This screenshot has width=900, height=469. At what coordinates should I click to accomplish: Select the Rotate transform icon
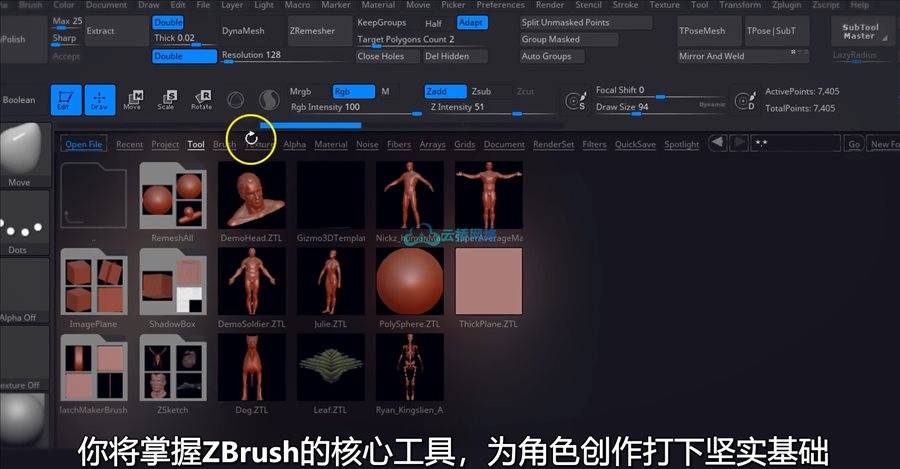pos(201,100)
